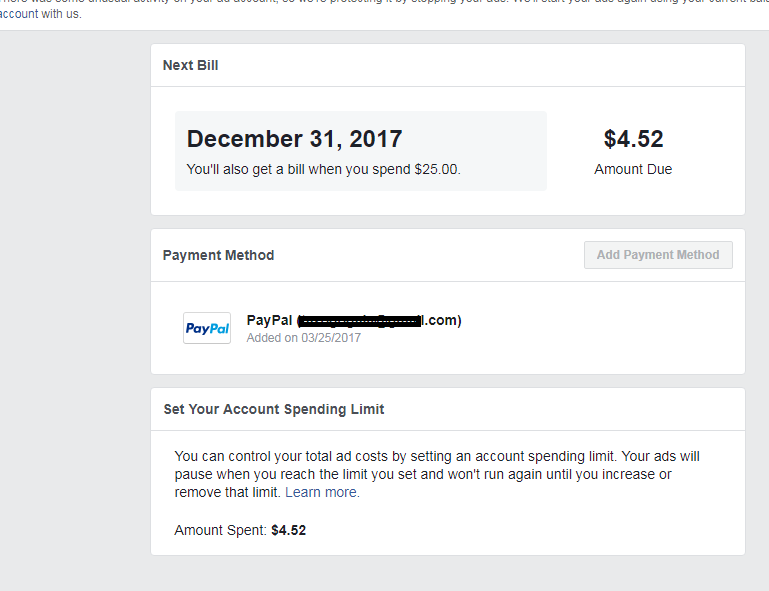
Task: Click the PayPal logo icon
Action: 207,328
